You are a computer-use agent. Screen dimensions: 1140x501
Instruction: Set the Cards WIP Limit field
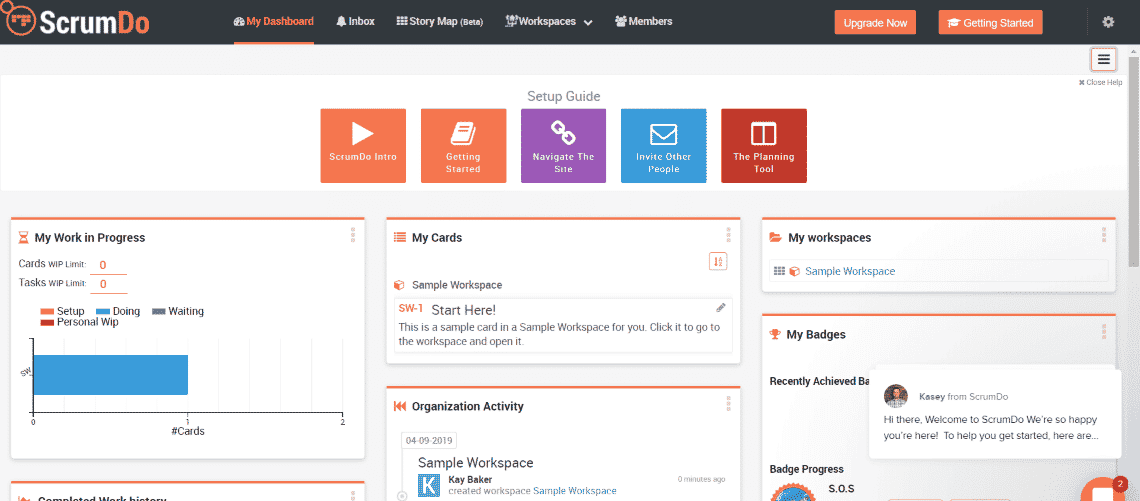click(108, 265)
